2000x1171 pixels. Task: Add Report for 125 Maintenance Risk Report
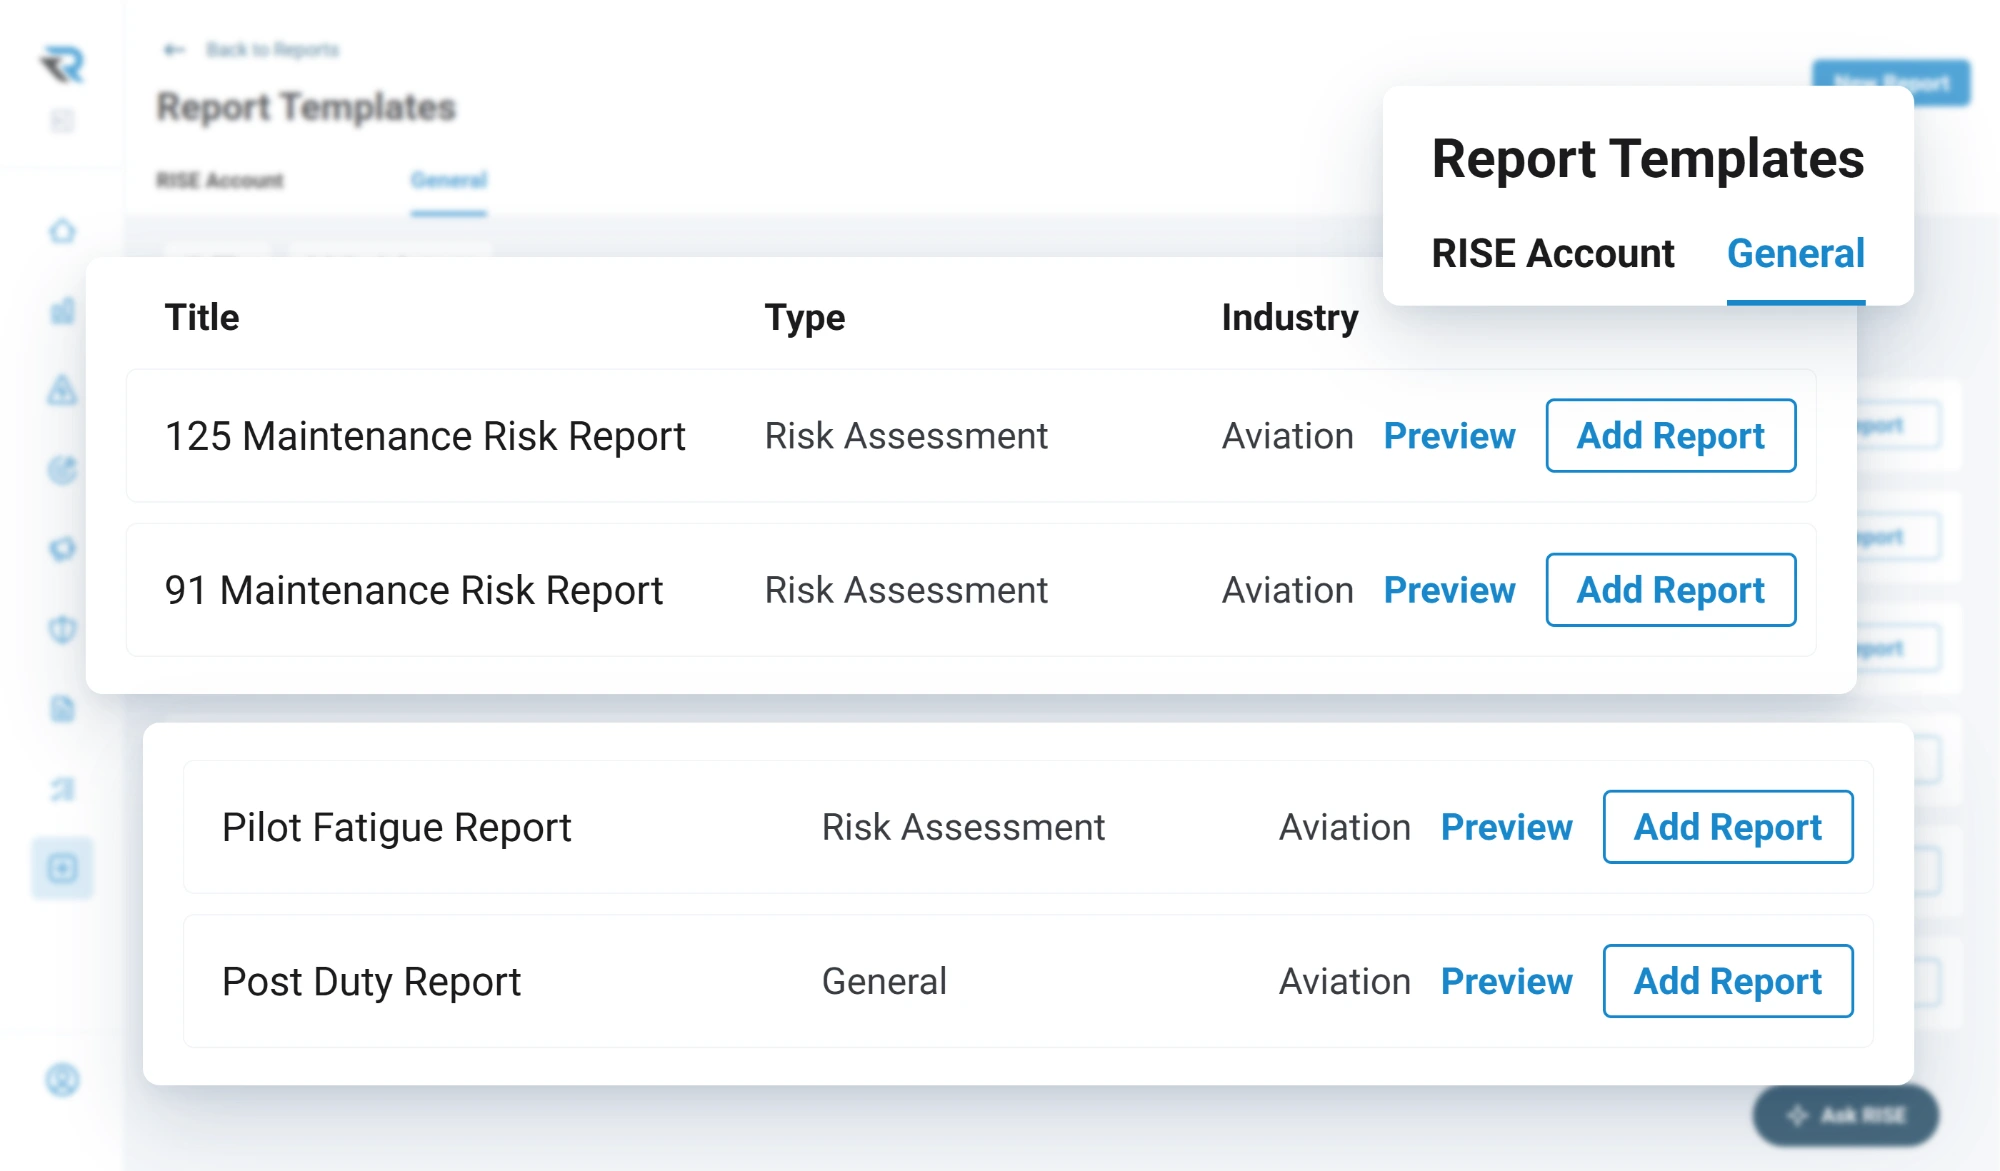tap(1671, 436)
